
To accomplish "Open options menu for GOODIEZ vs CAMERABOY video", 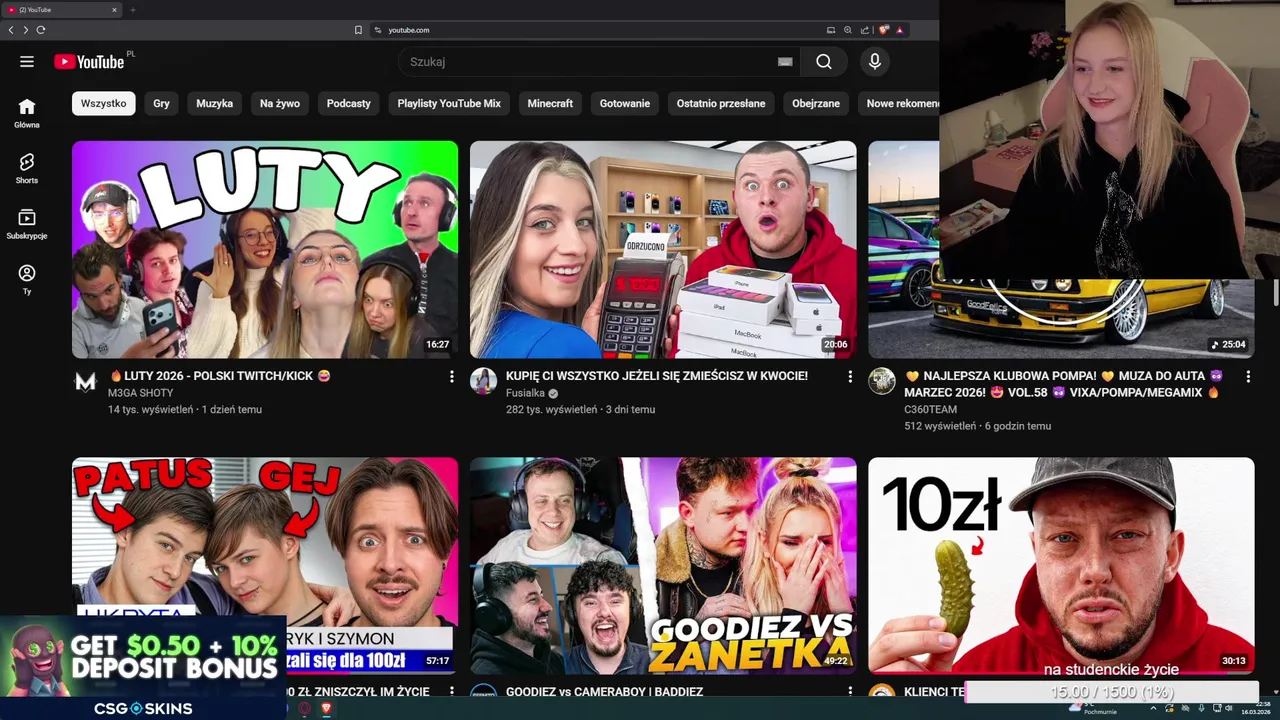I will [x=850, y=692].
